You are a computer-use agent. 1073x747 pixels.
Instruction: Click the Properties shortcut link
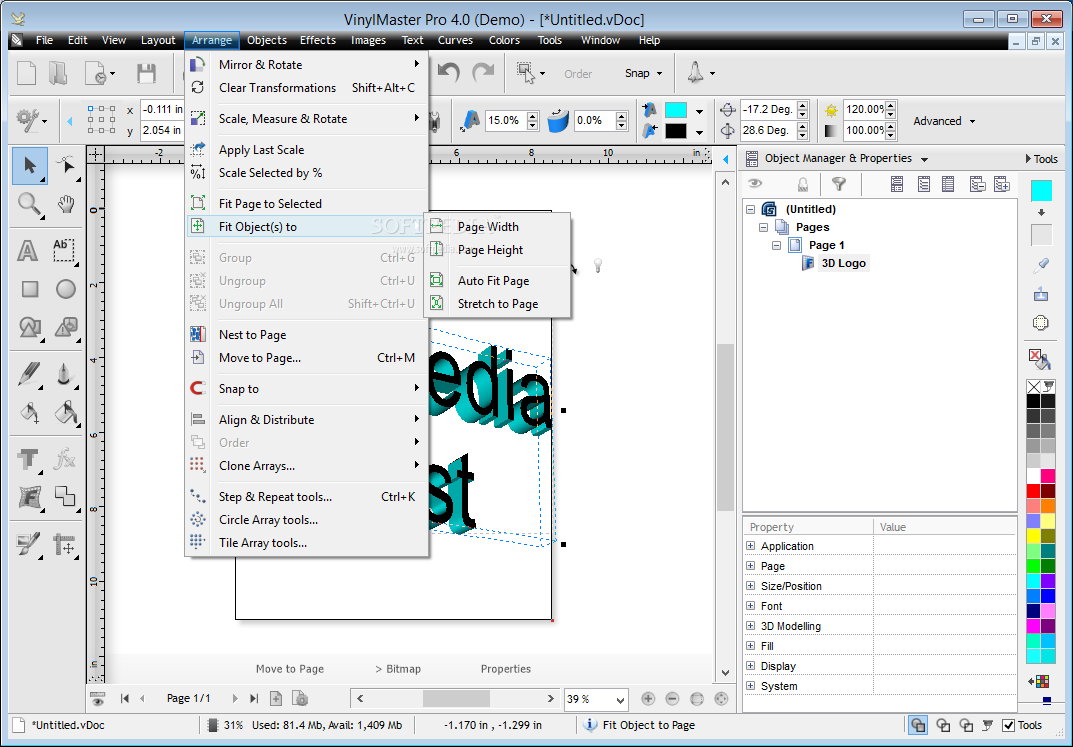(x=506, y=669)
